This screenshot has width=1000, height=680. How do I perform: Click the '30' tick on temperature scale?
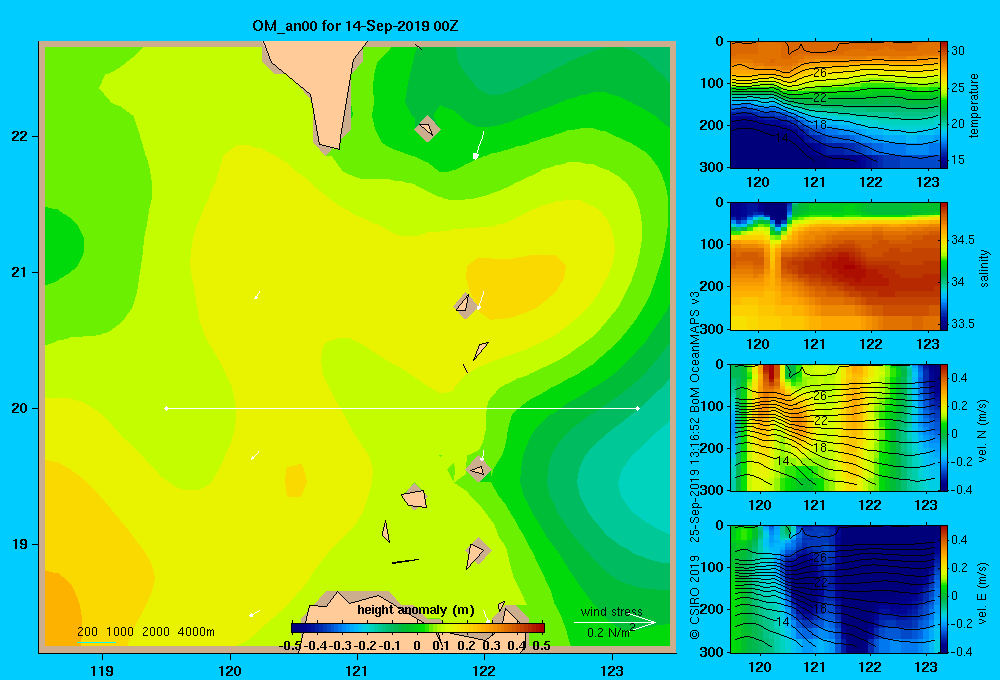point(958,50)
